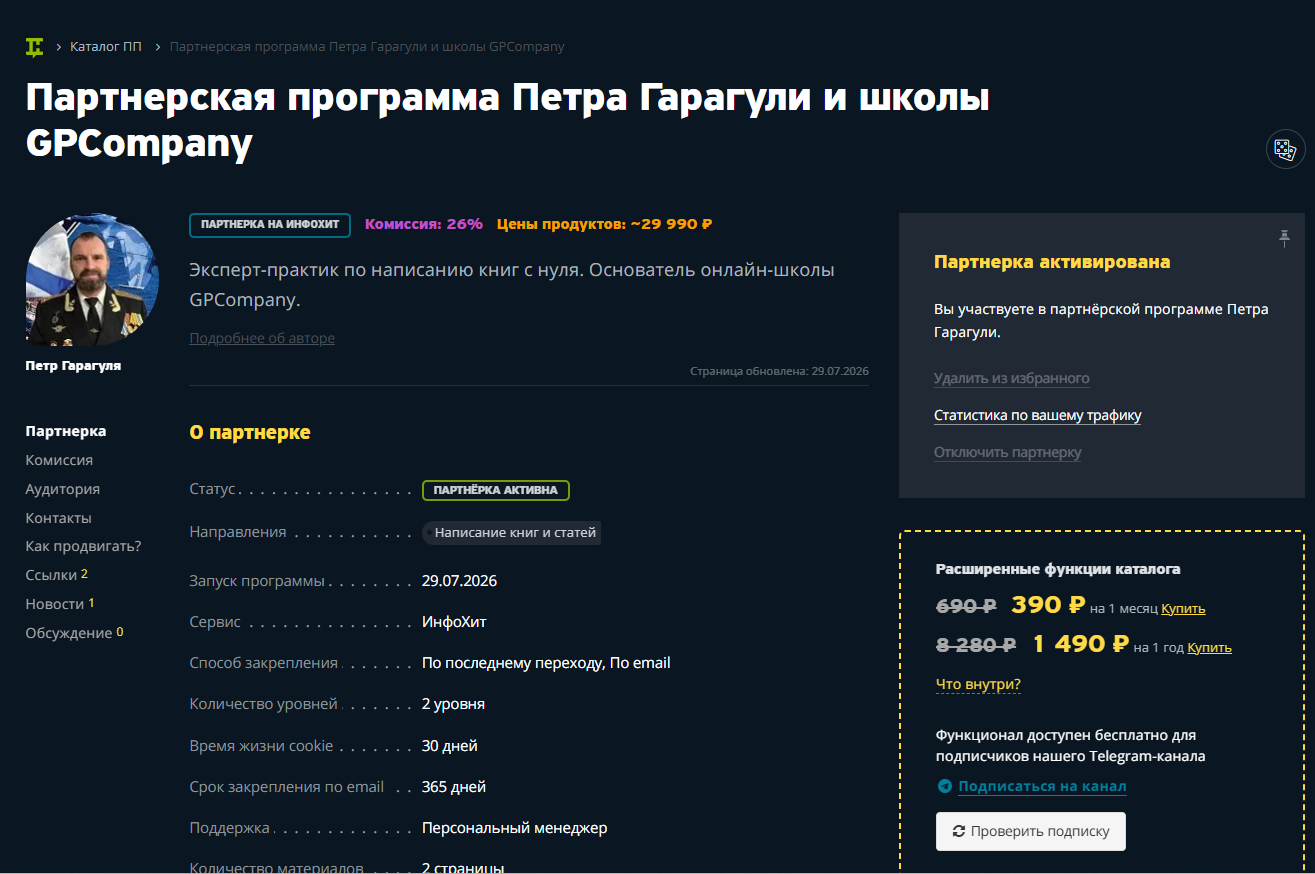Click the launch date value 29.07.2026
1315x874 pixels.
pyautogui.click(x=459, y=581)
